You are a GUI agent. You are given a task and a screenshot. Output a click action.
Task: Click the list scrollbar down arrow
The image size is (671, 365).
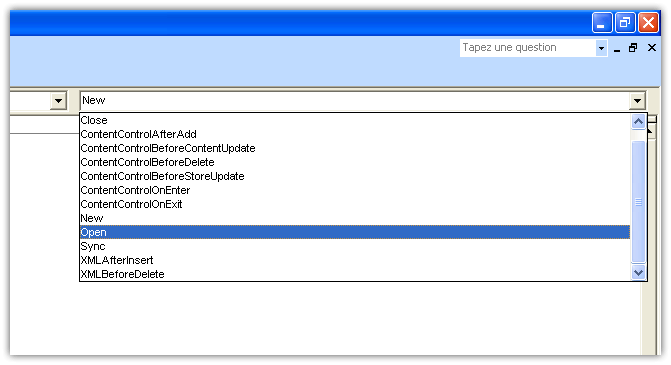point(638,272)
